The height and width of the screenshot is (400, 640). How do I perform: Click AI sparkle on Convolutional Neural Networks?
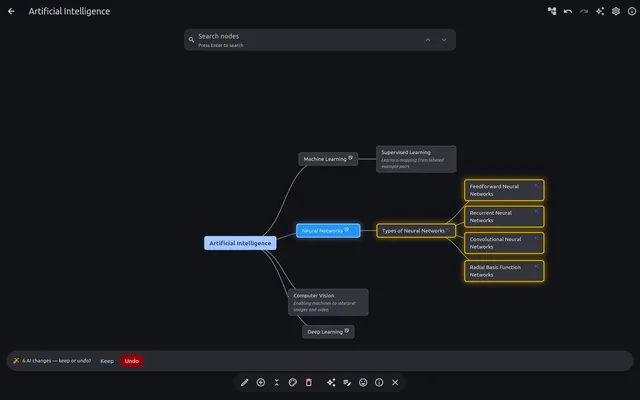[x=536, y=238]
